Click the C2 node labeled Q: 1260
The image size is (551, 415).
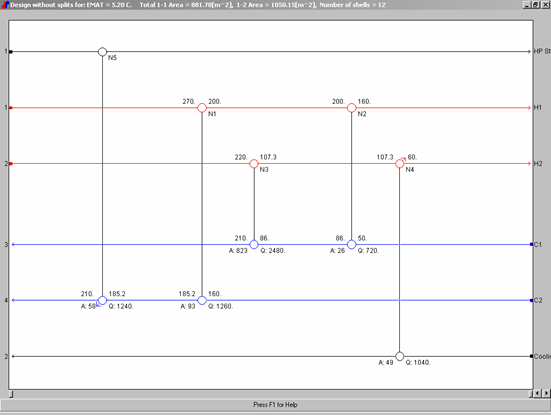(x=202, y=300)
